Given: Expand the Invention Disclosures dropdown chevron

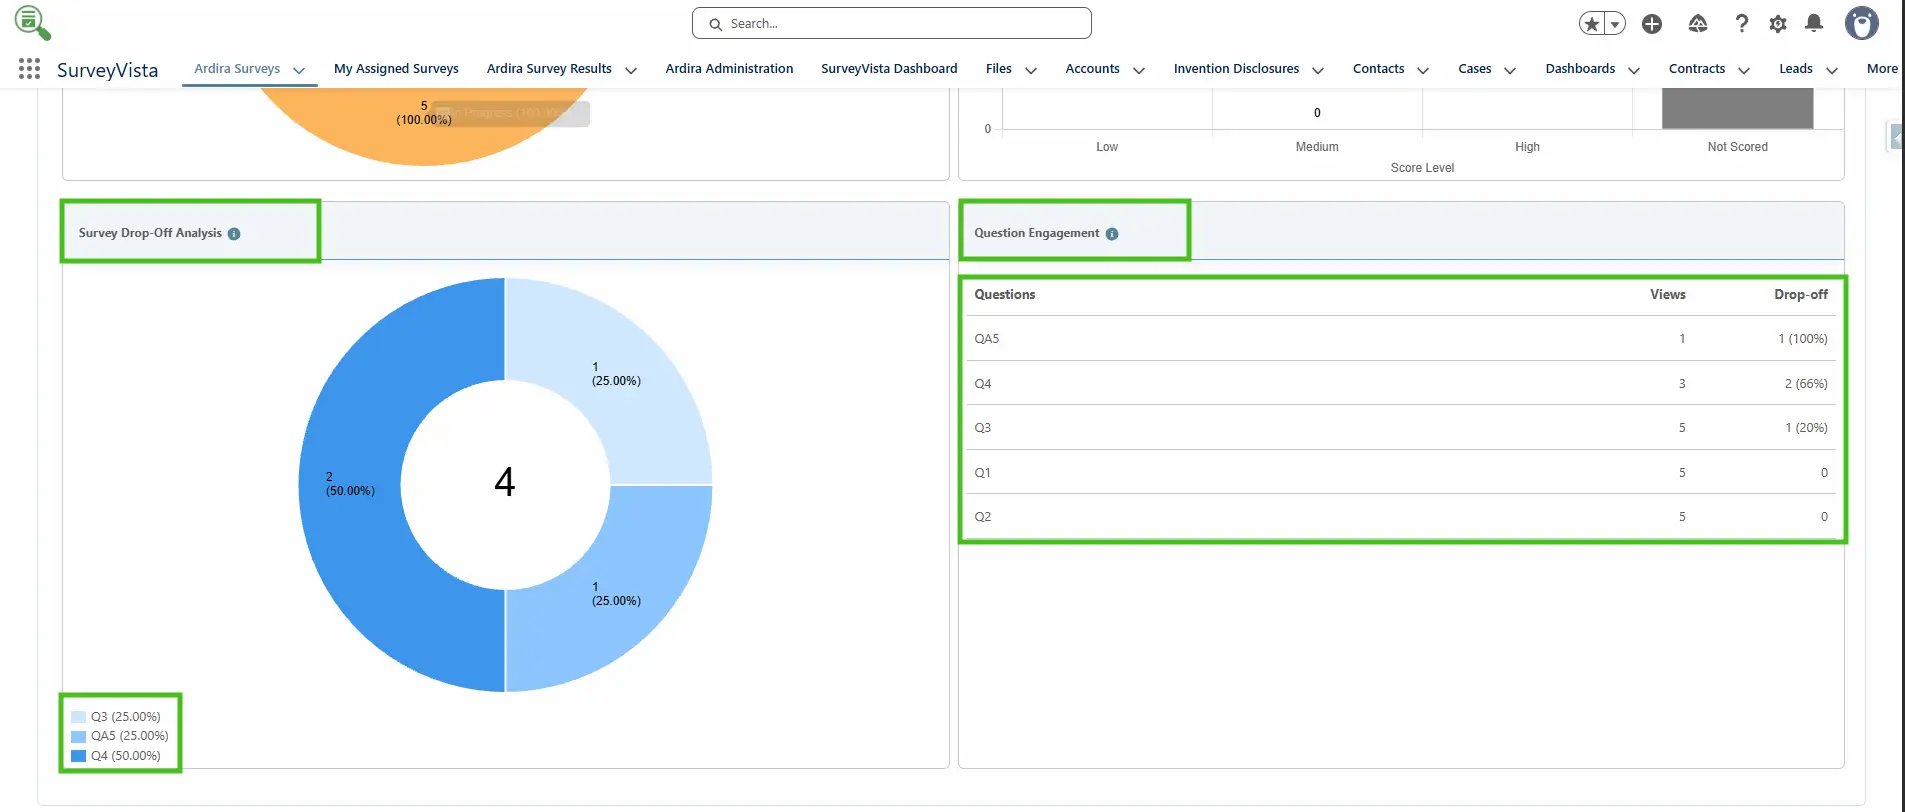Looking at the screenshot, I should click(1318, 70).
